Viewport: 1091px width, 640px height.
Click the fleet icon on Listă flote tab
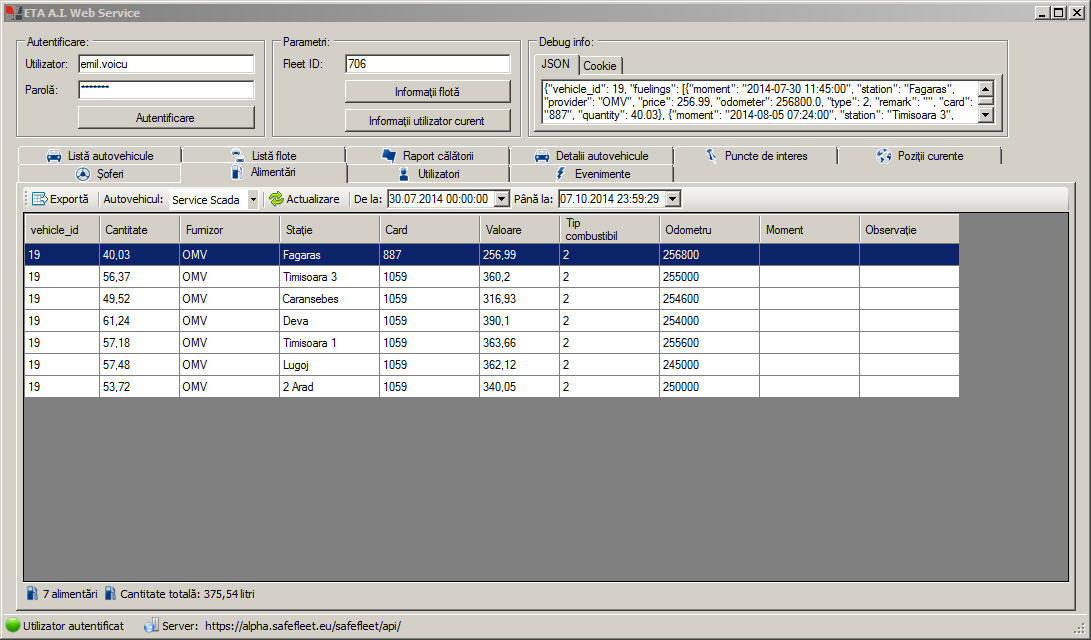(238, 157)
